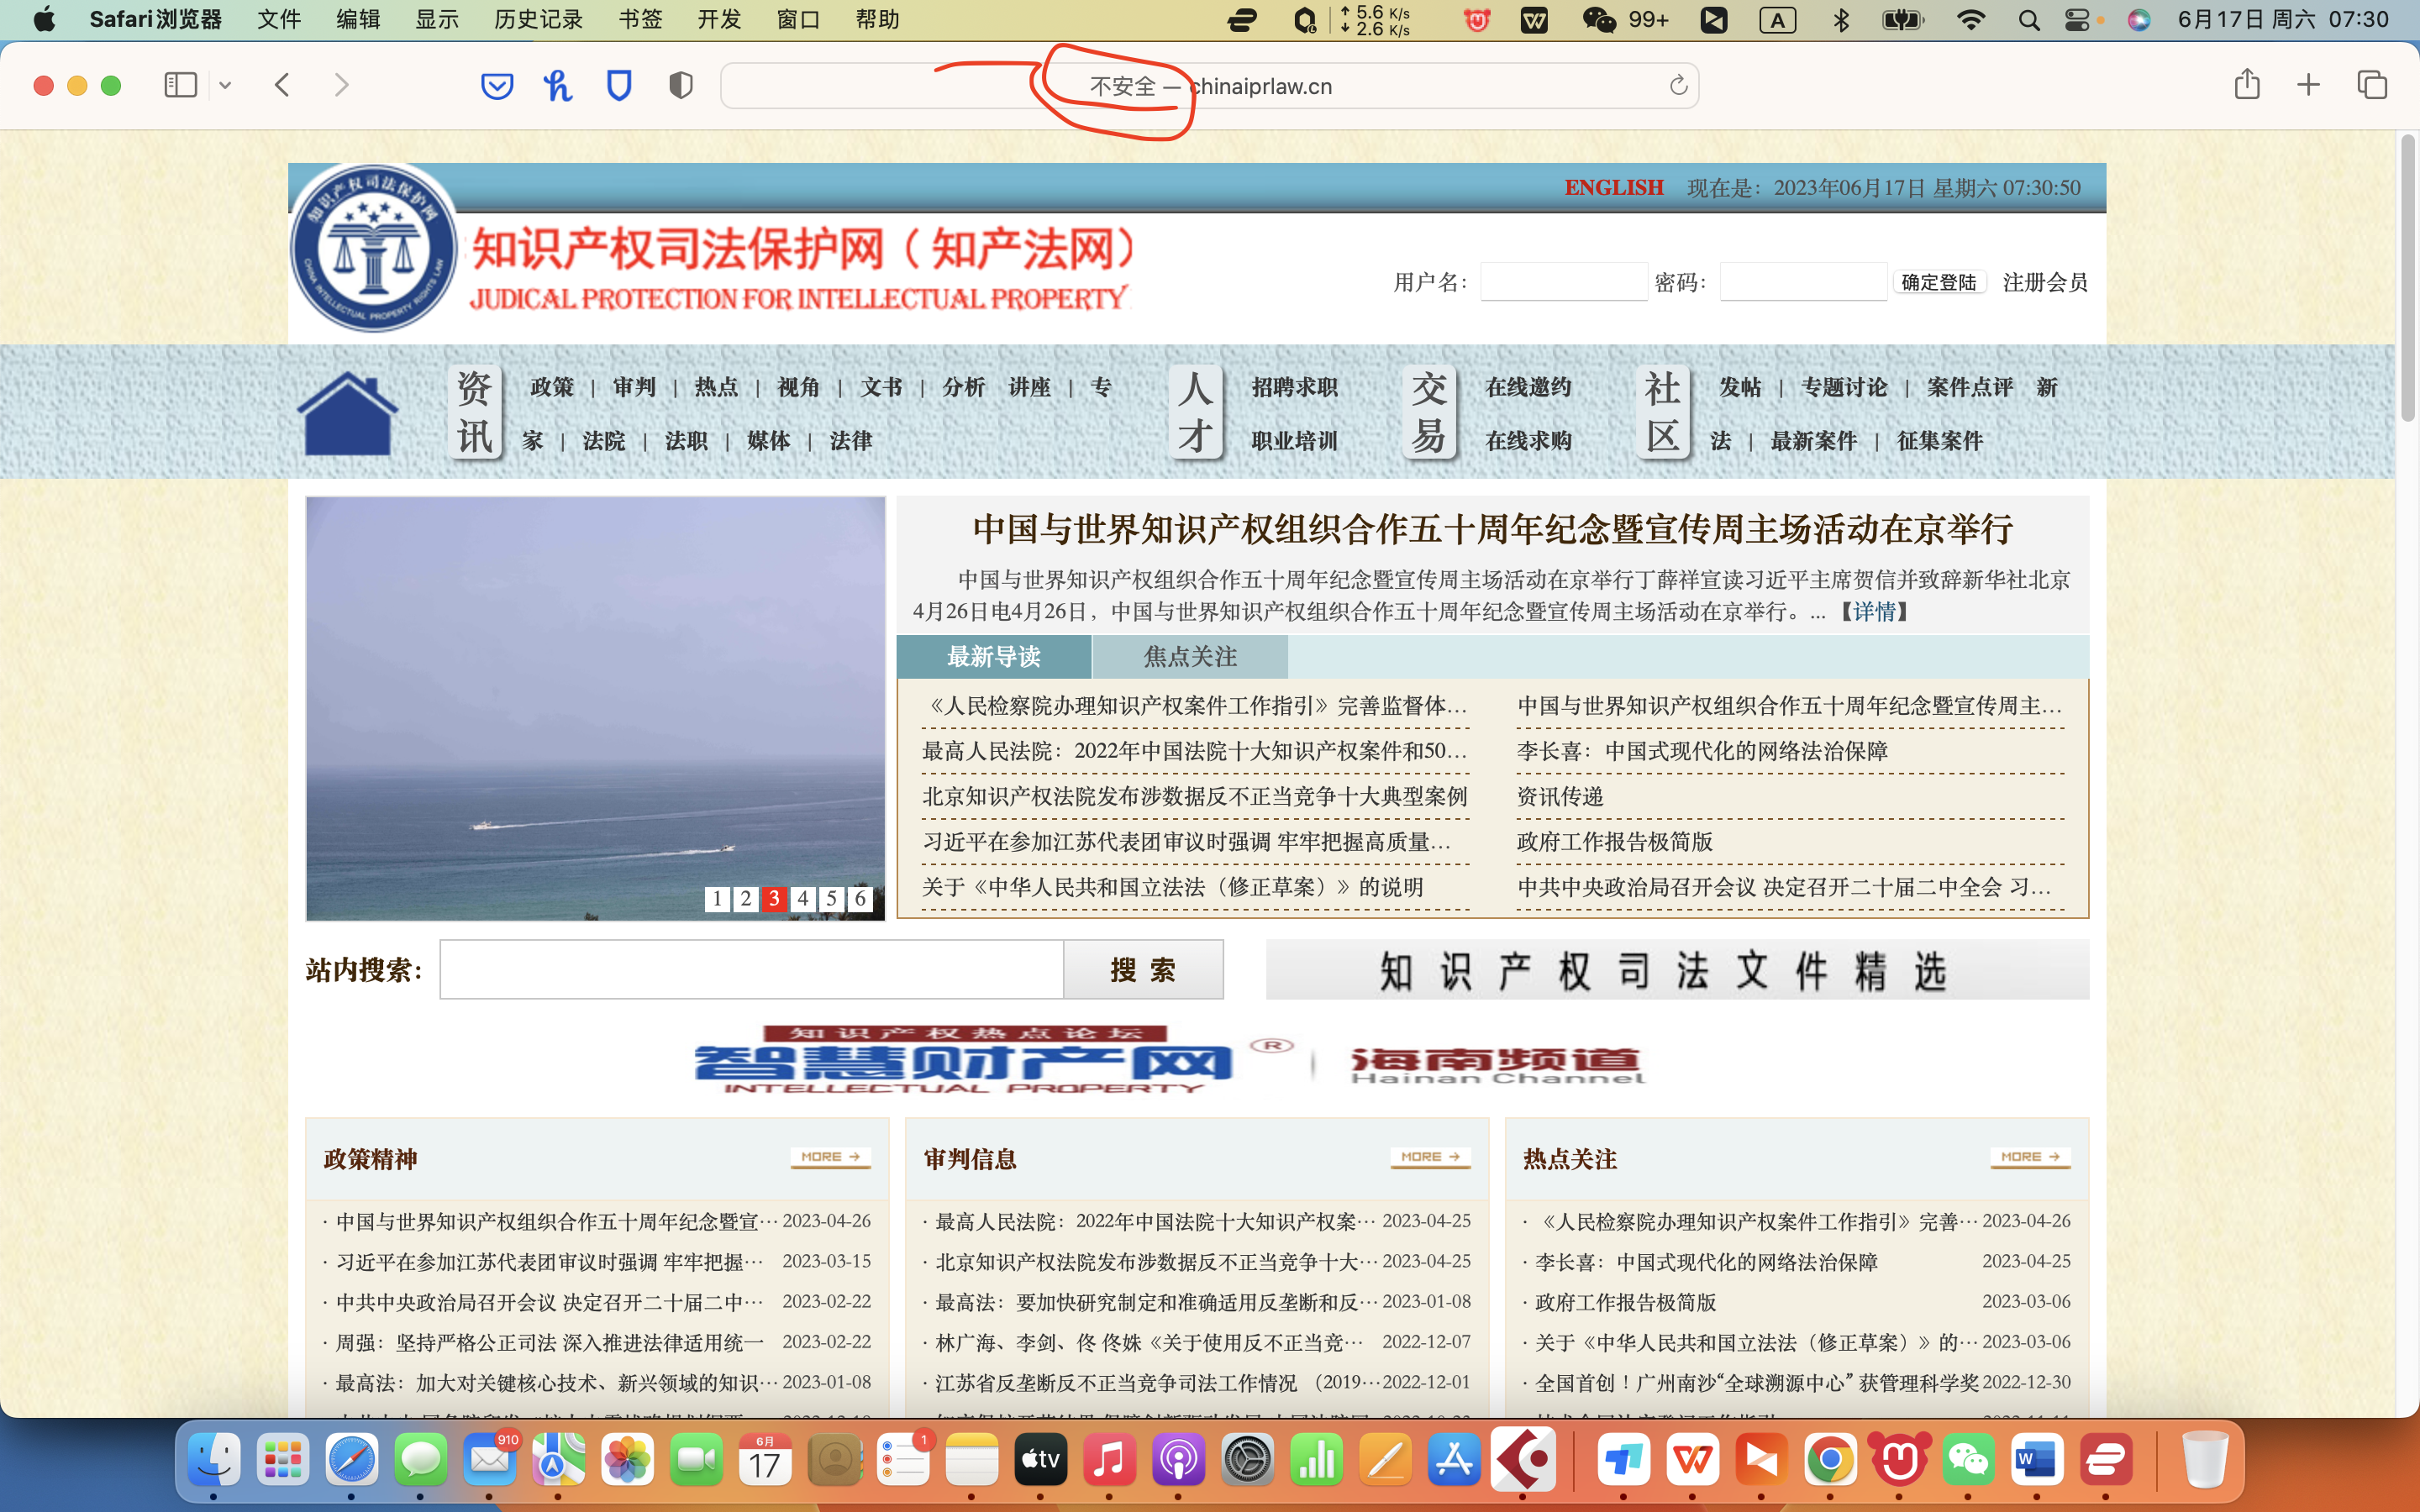The image size is (2420, 1512).
Task: Reload the page with the refresh icon
Action: coord(1678,86)
